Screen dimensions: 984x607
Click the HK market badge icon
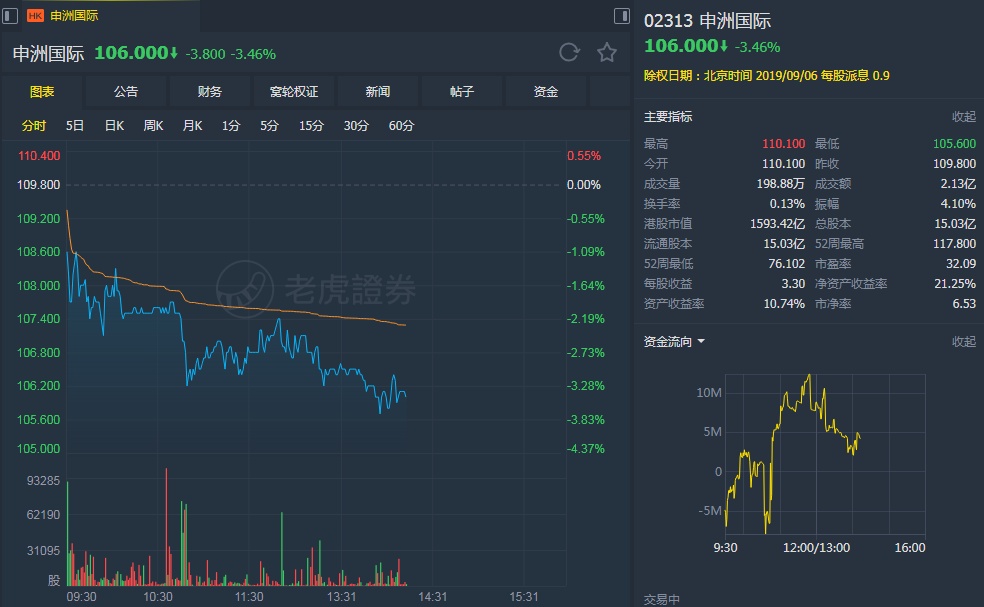pos(36,16)
